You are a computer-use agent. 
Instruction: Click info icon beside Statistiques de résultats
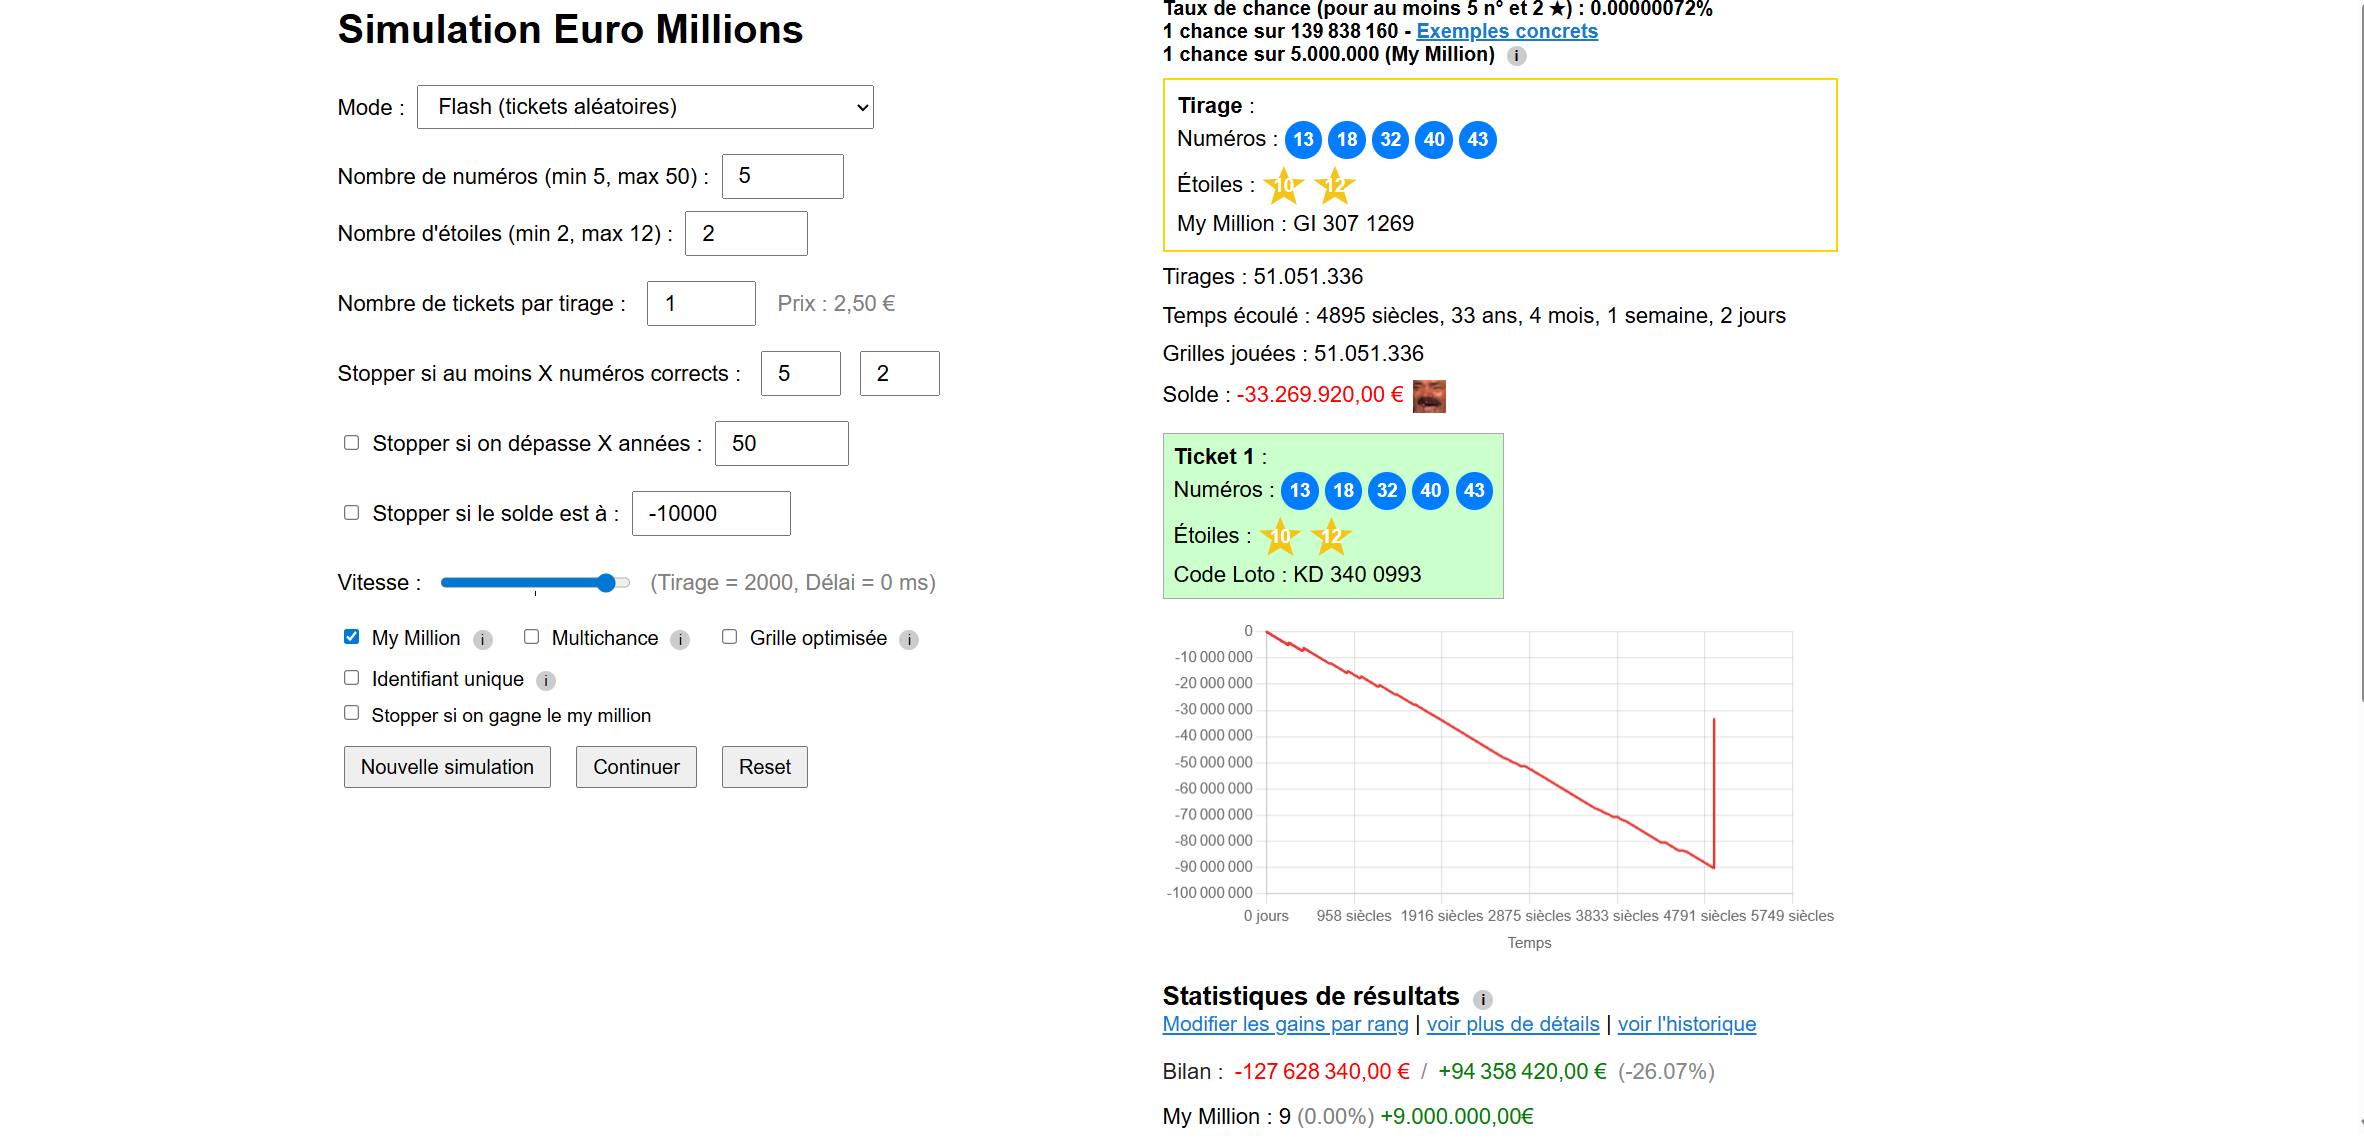1483,999
